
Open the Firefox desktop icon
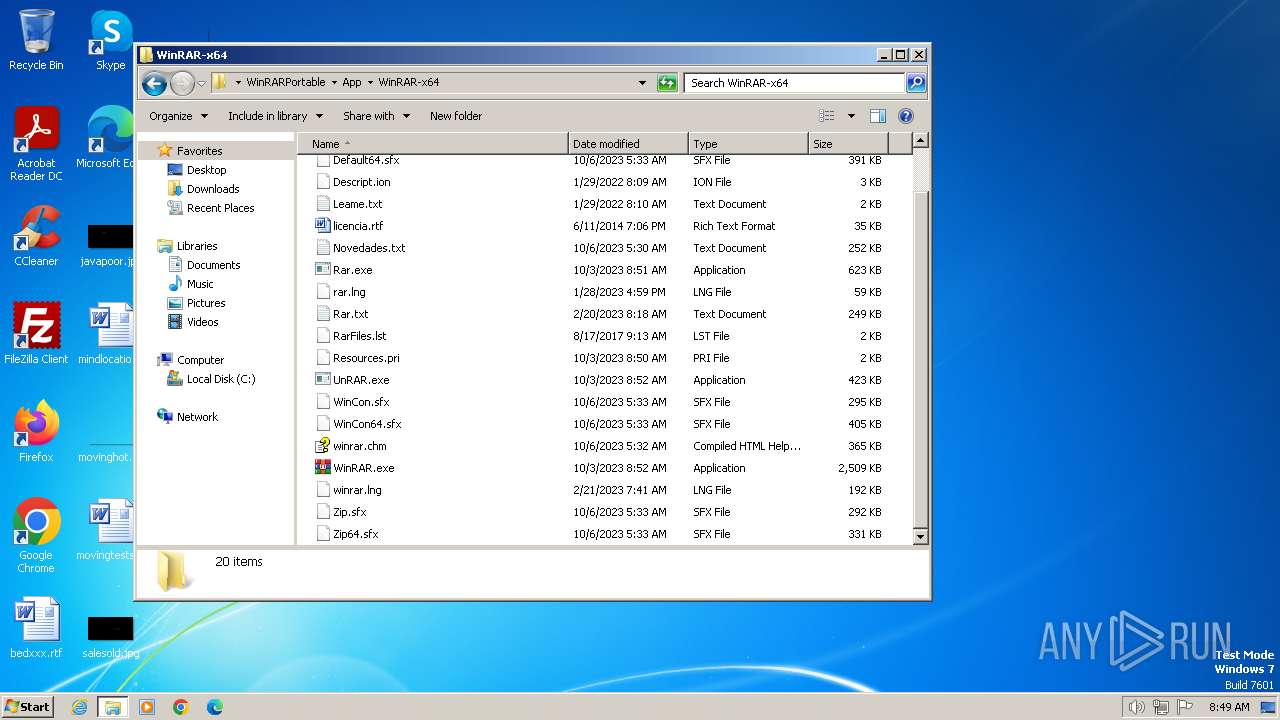(36, 431)
